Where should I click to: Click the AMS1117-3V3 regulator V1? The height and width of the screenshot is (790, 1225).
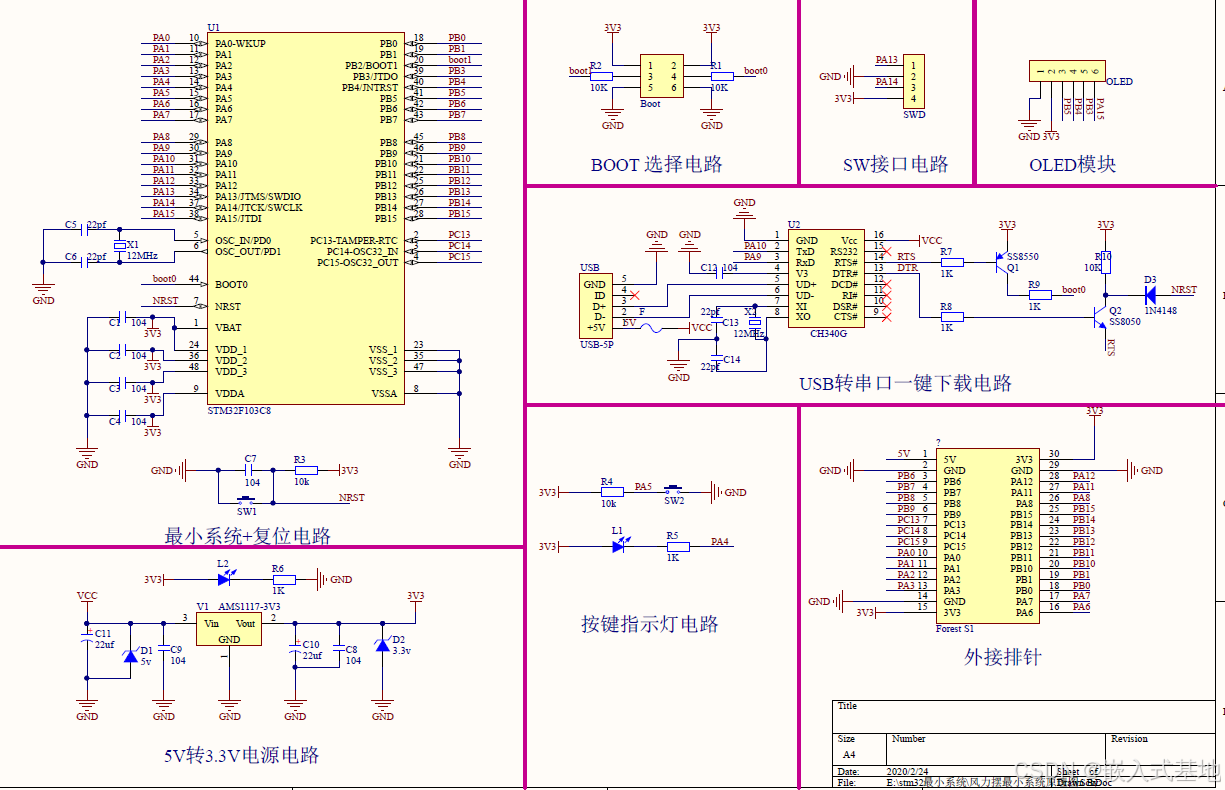click(x=229, y=630)
